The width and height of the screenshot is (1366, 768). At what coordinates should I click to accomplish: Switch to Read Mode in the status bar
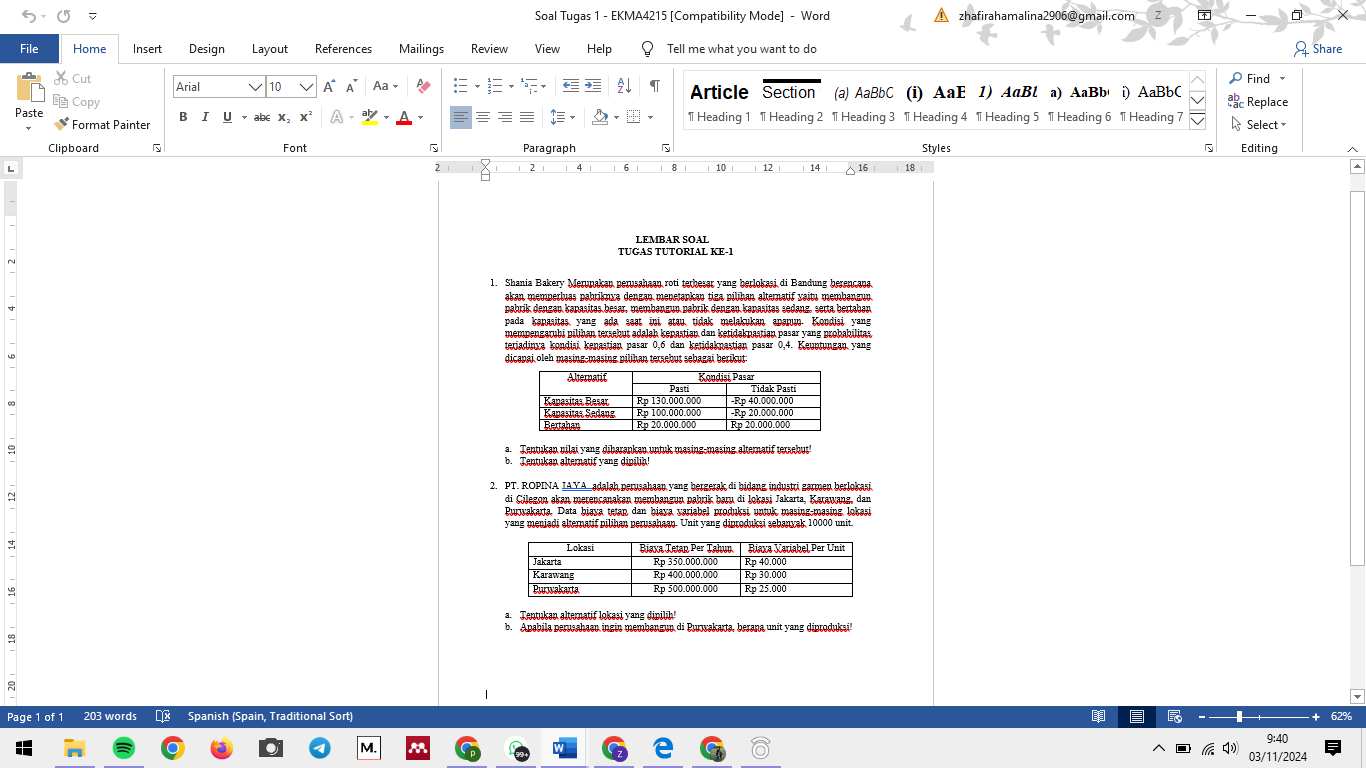1099,717
